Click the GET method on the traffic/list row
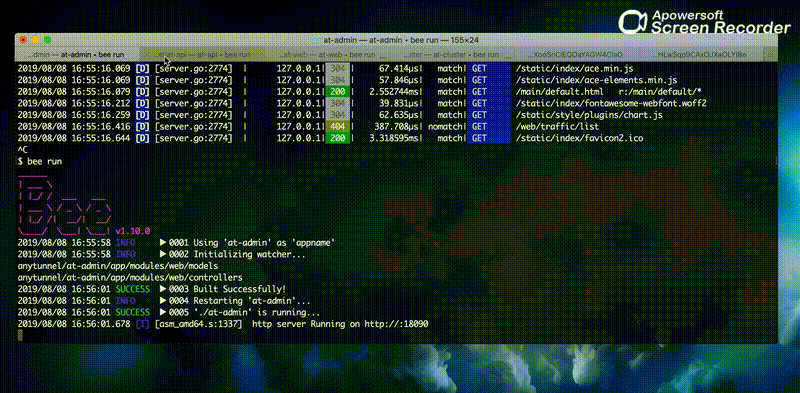This screenshot has width=800, height=393. point(479,127)
